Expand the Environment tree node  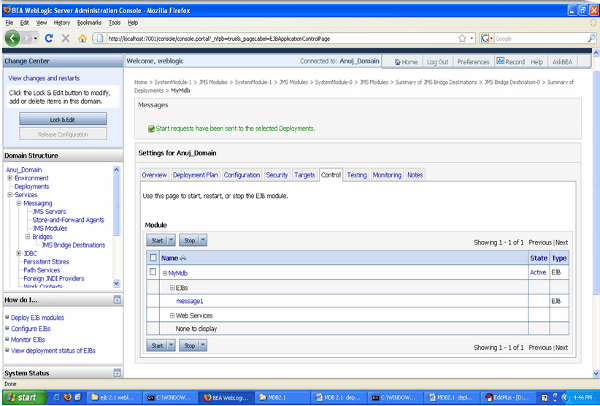[x=10, y=178]
